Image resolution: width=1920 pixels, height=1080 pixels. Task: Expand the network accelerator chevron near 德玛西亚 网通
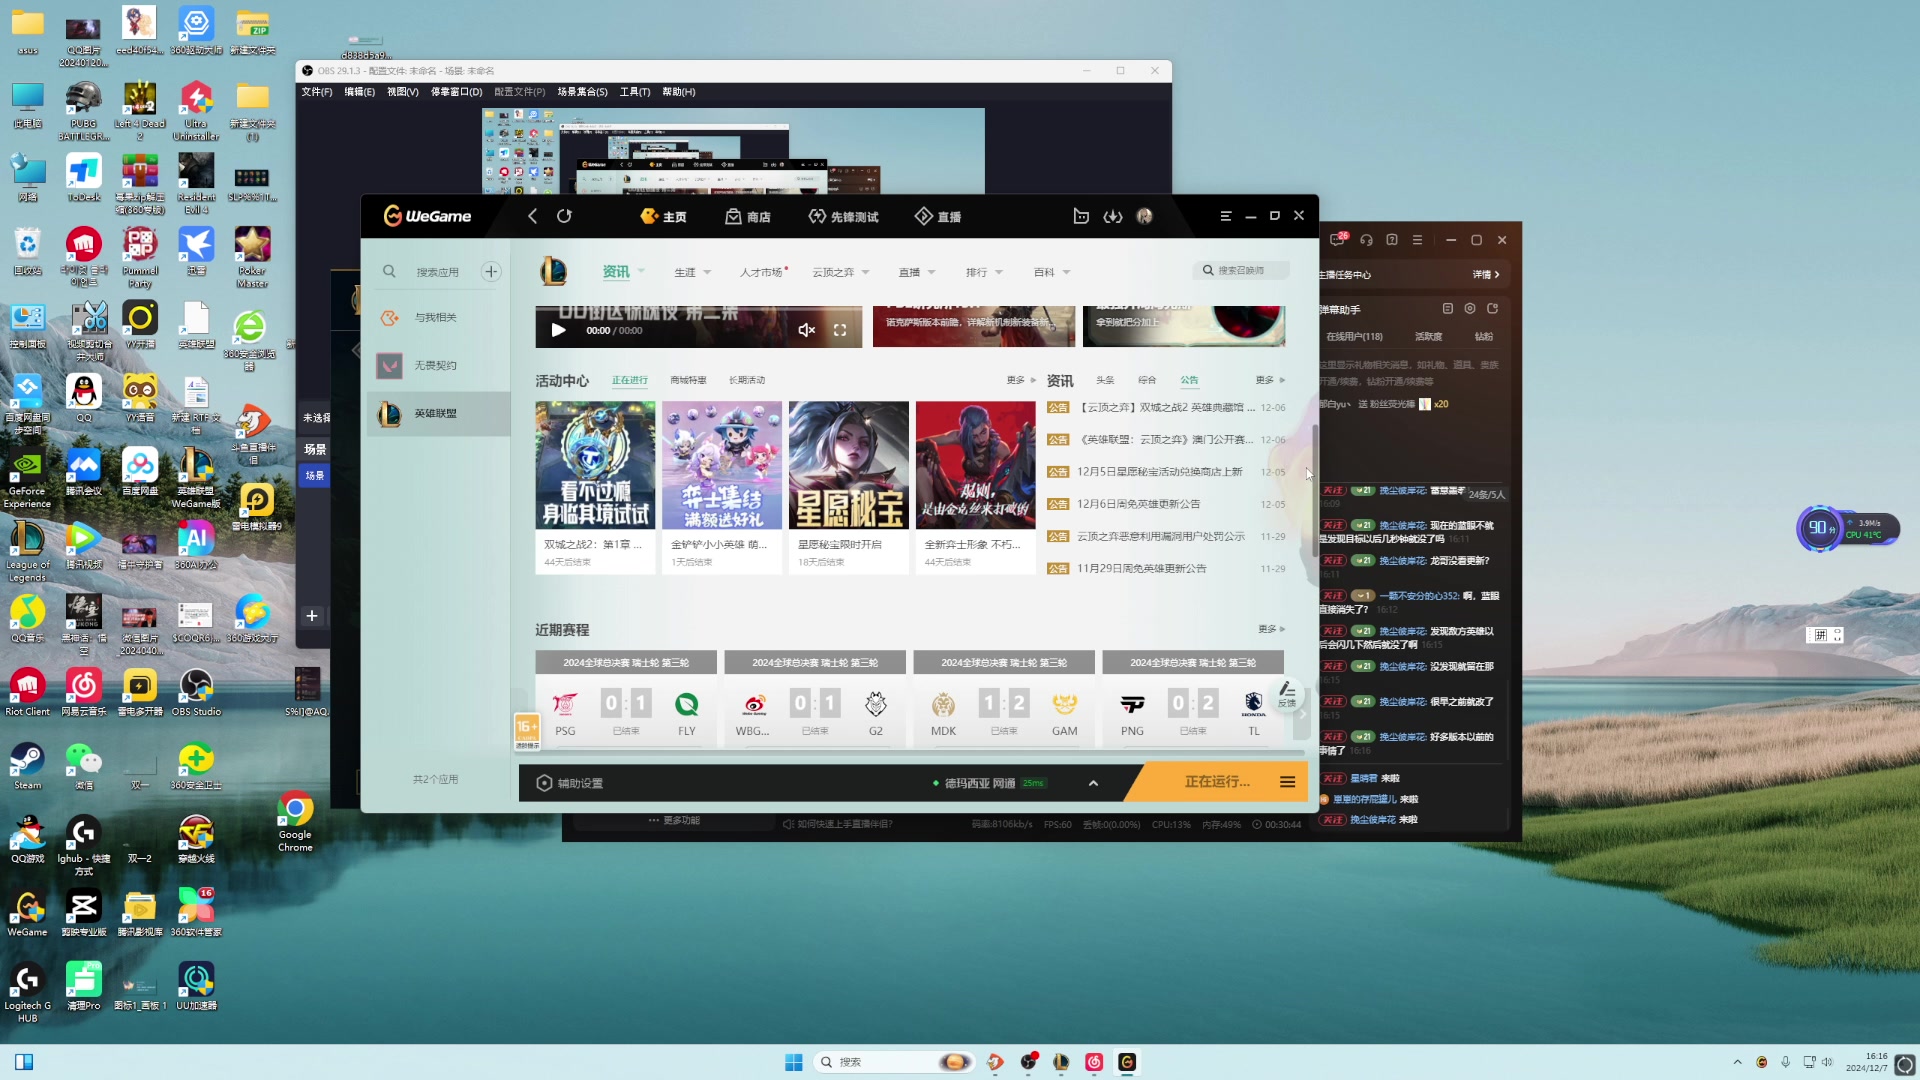point(1093,783)
